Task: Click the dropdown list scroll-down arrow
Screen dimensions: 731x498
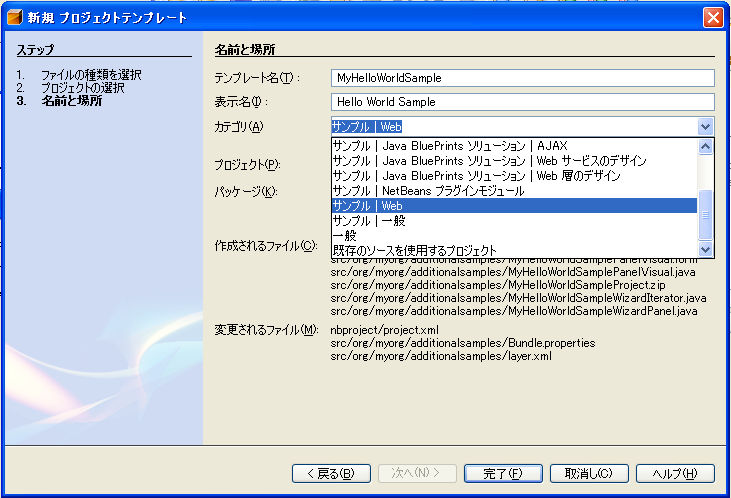Action: [x=705, y=249]
